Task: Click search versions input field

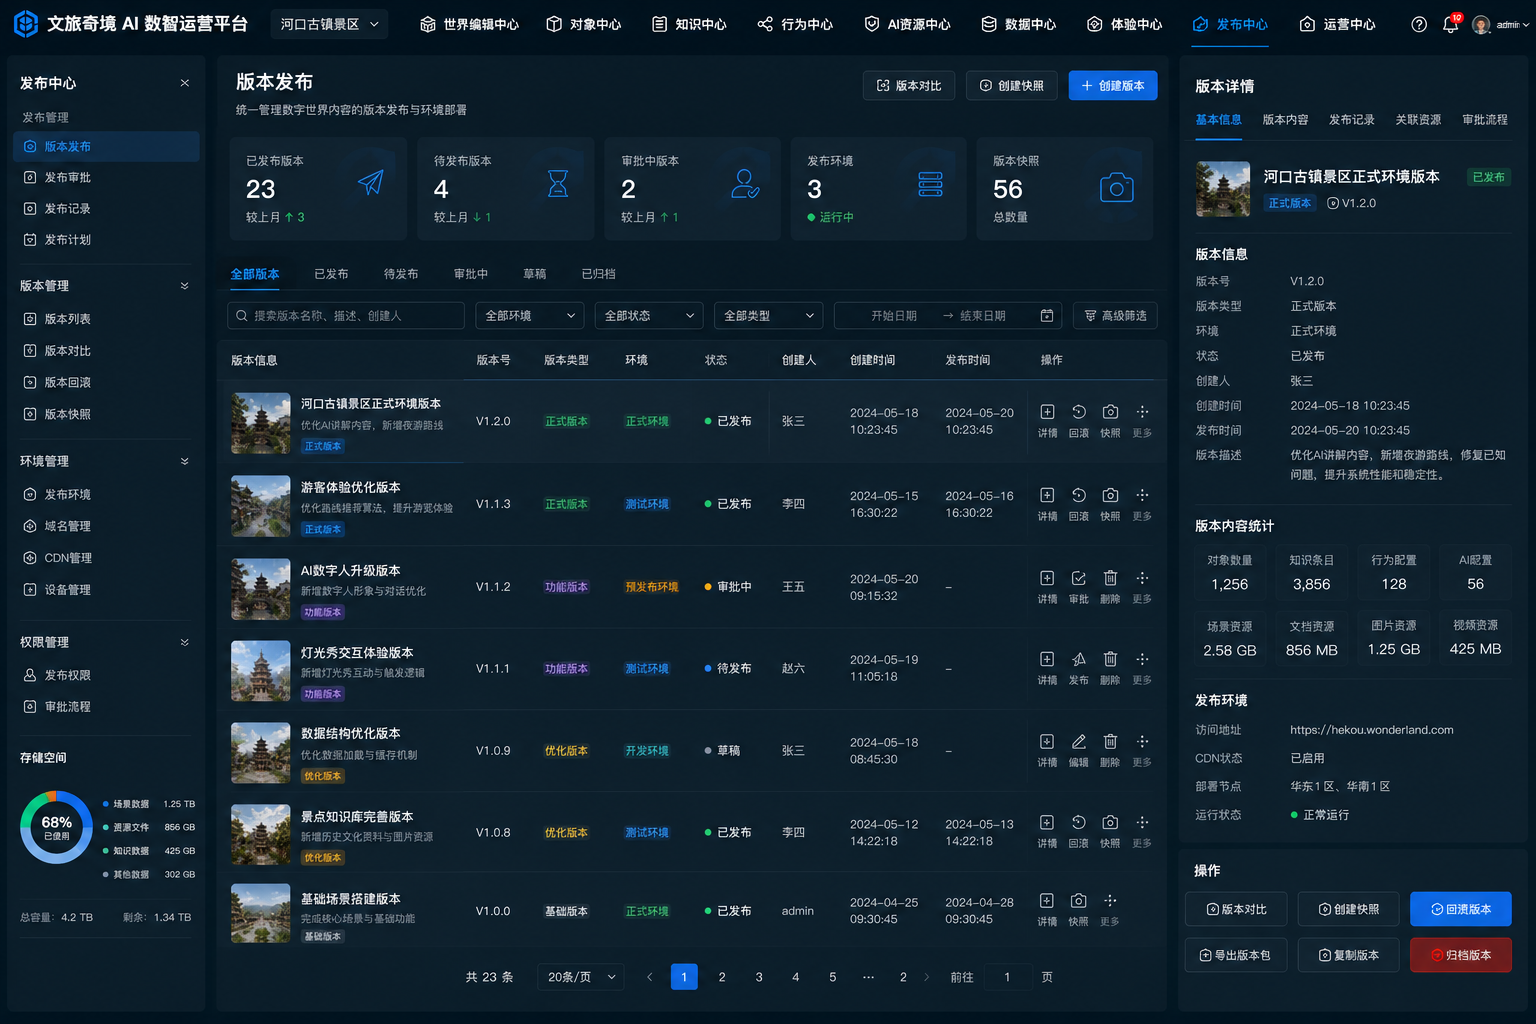Action: pyautogui.click(x=346, y=316)
